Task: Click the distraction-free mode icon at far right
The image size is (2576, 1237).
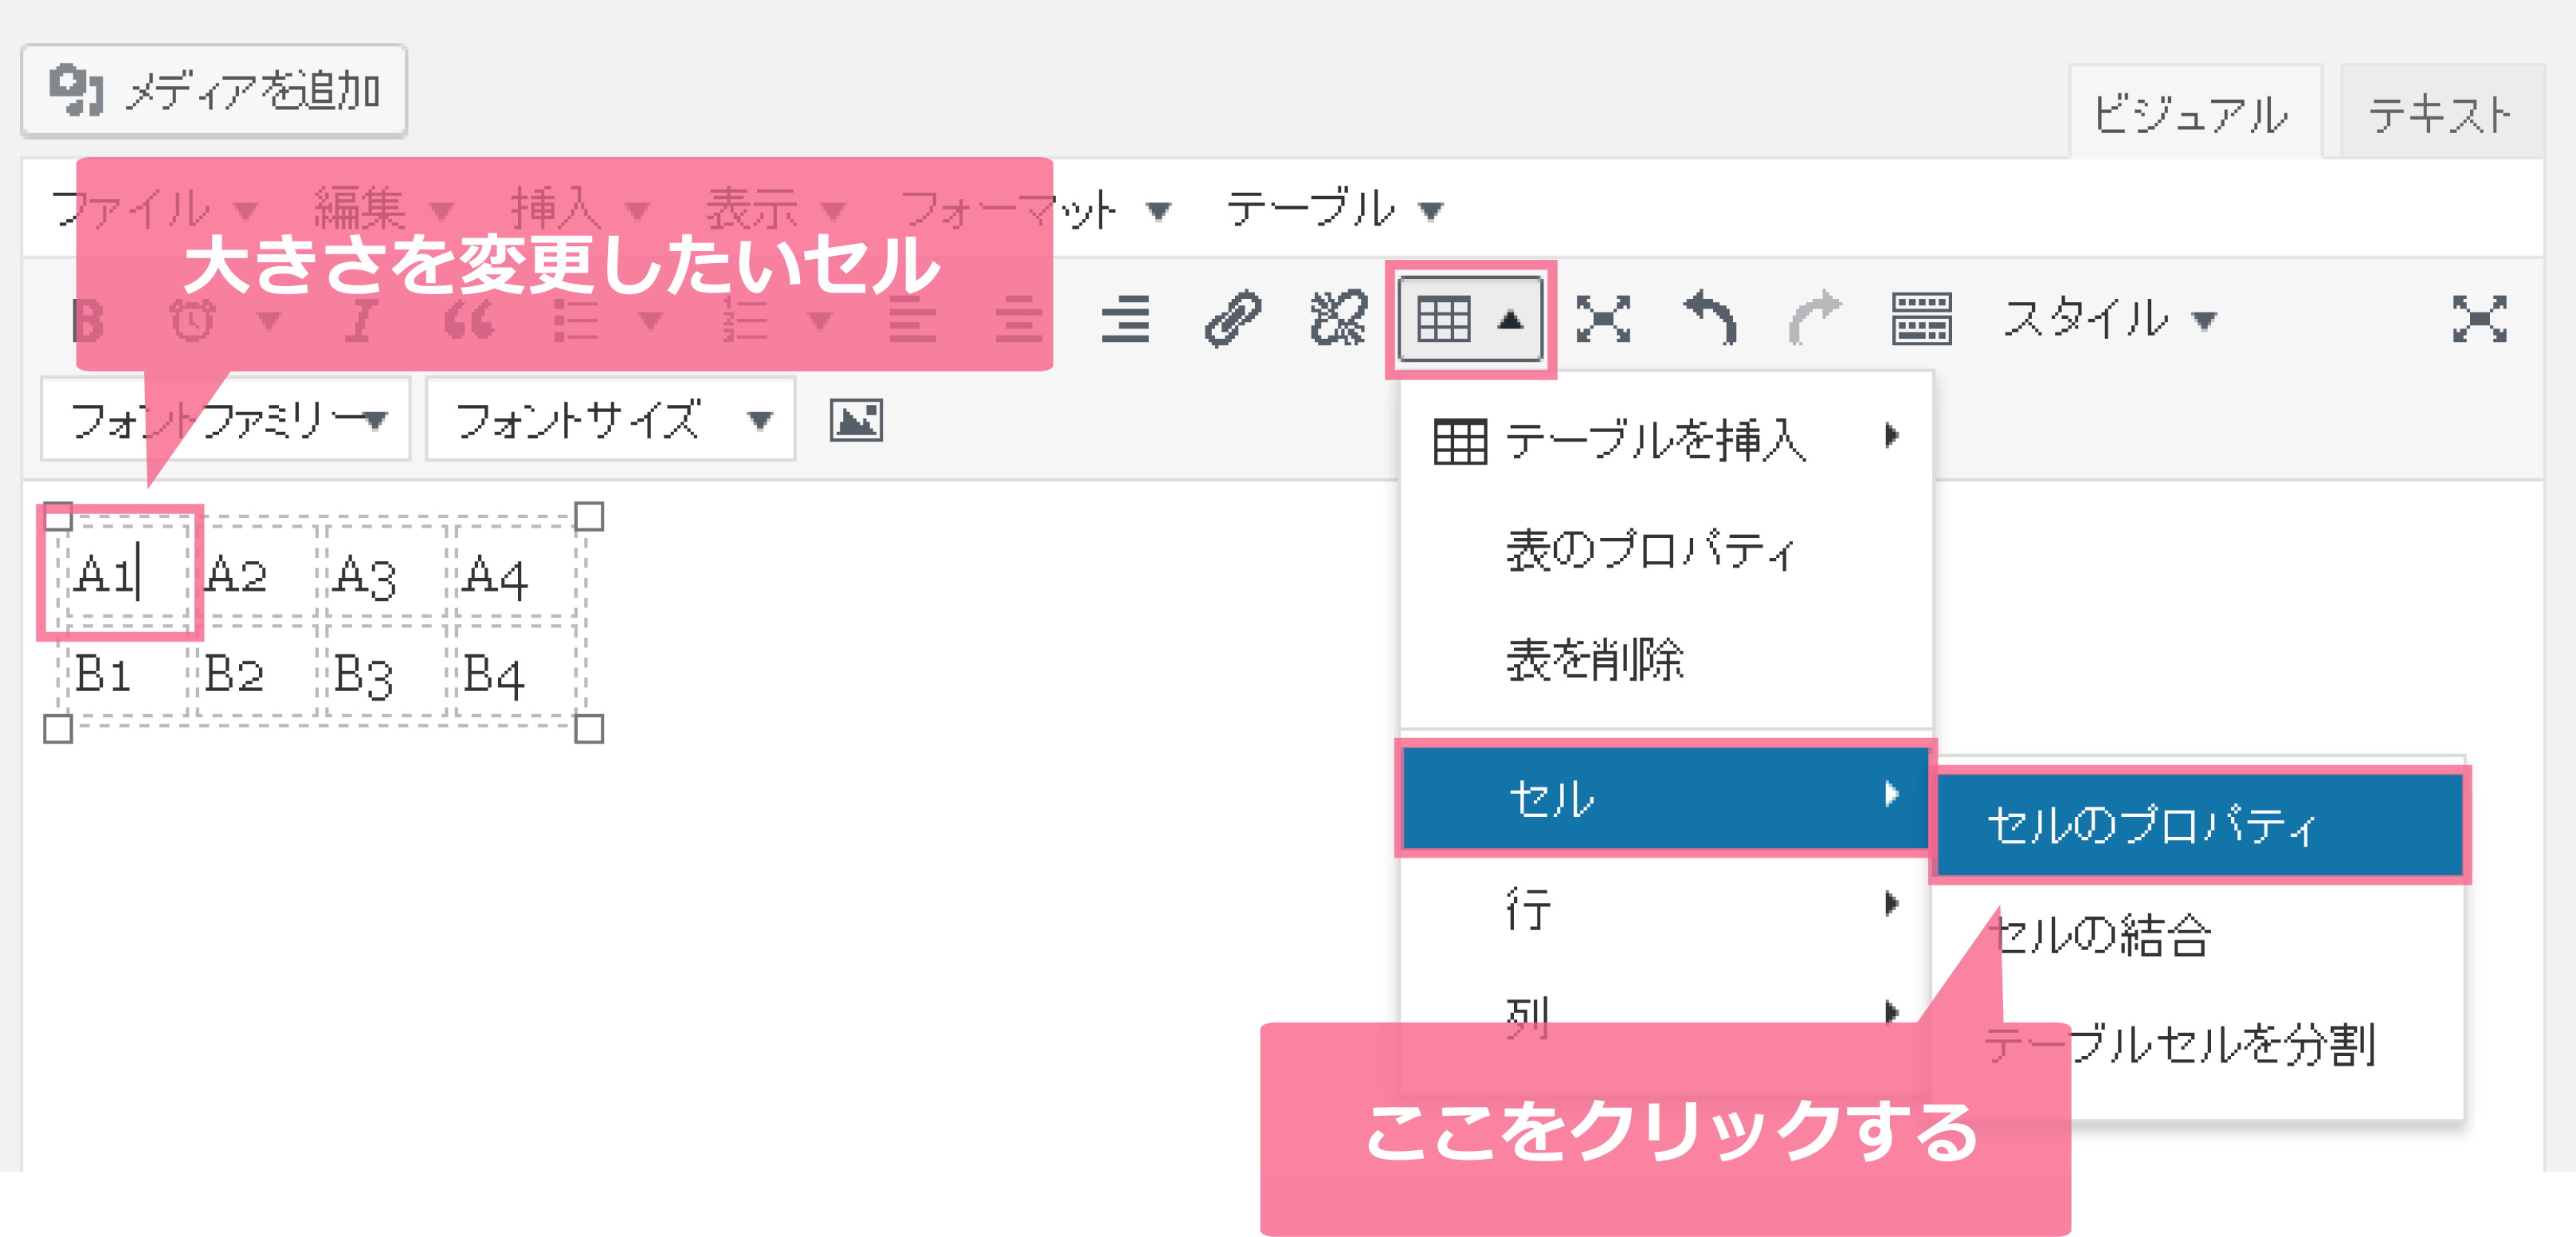Action: click(2479, 319)
